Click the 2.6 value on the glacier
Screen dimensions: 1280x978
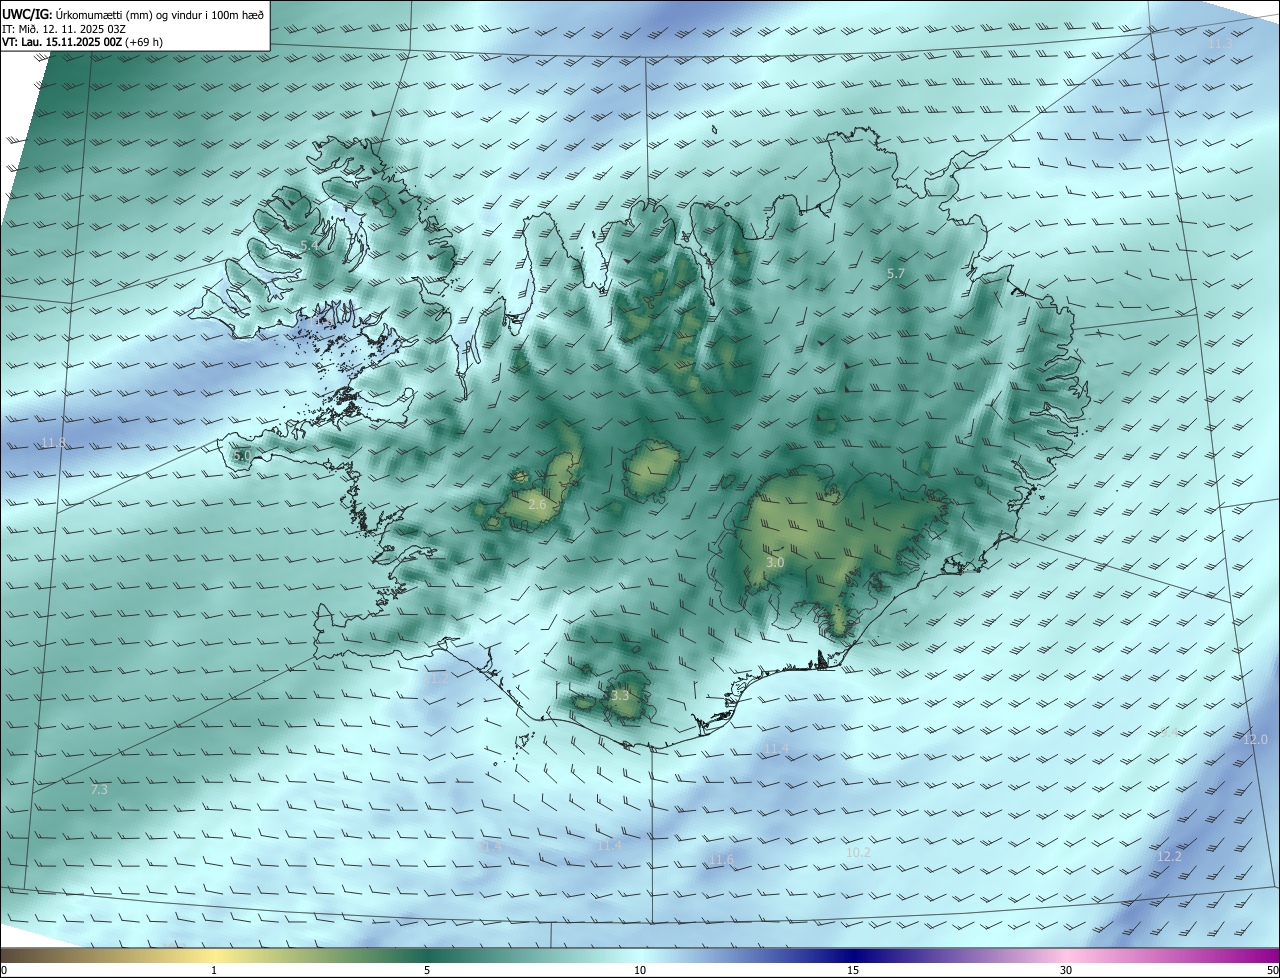pos(537,505)
